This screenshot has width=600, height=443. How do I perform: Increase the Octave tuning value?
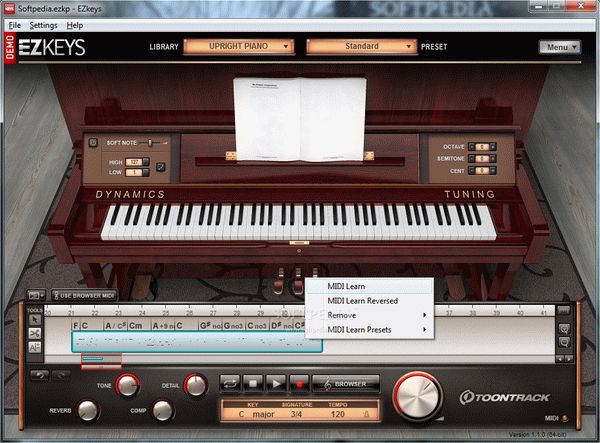click(x=493, y=147)
